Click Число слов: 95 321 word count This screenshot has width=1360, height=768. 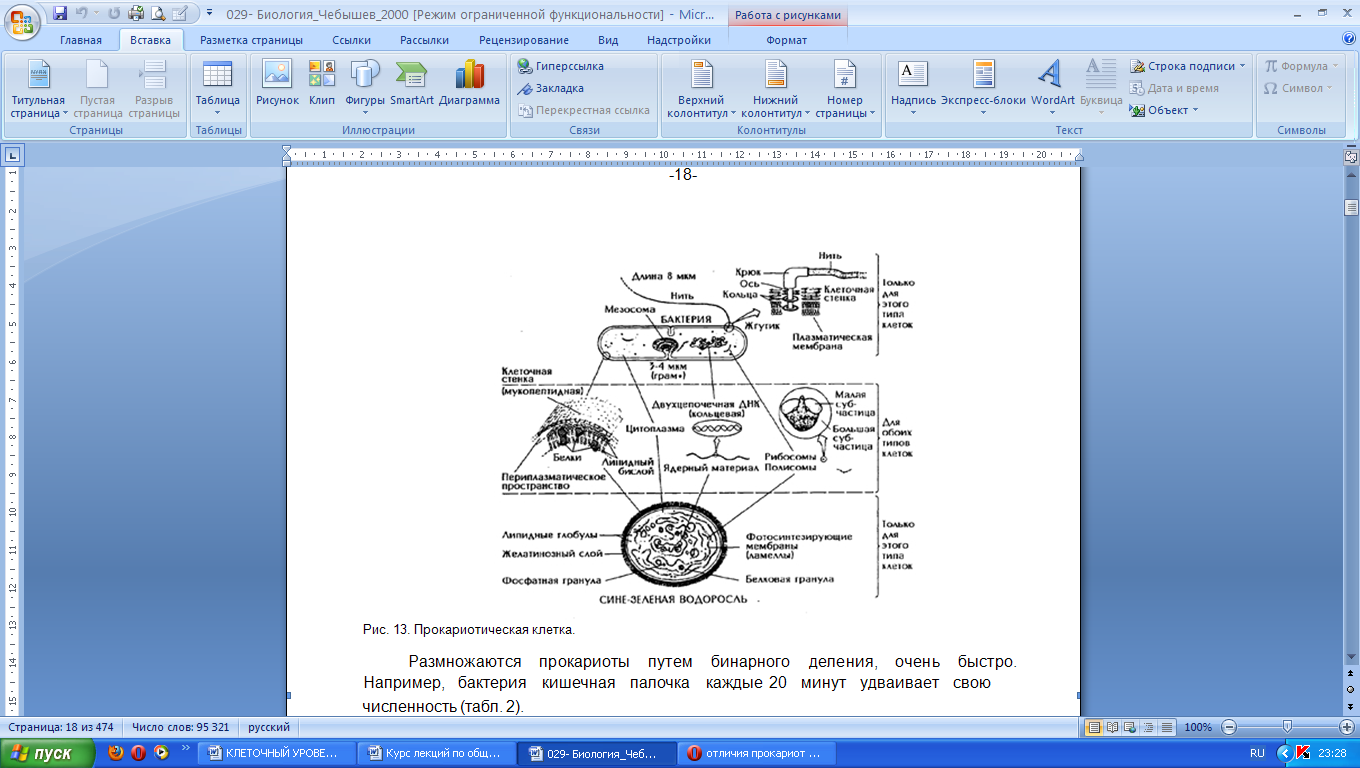(180, 727)
